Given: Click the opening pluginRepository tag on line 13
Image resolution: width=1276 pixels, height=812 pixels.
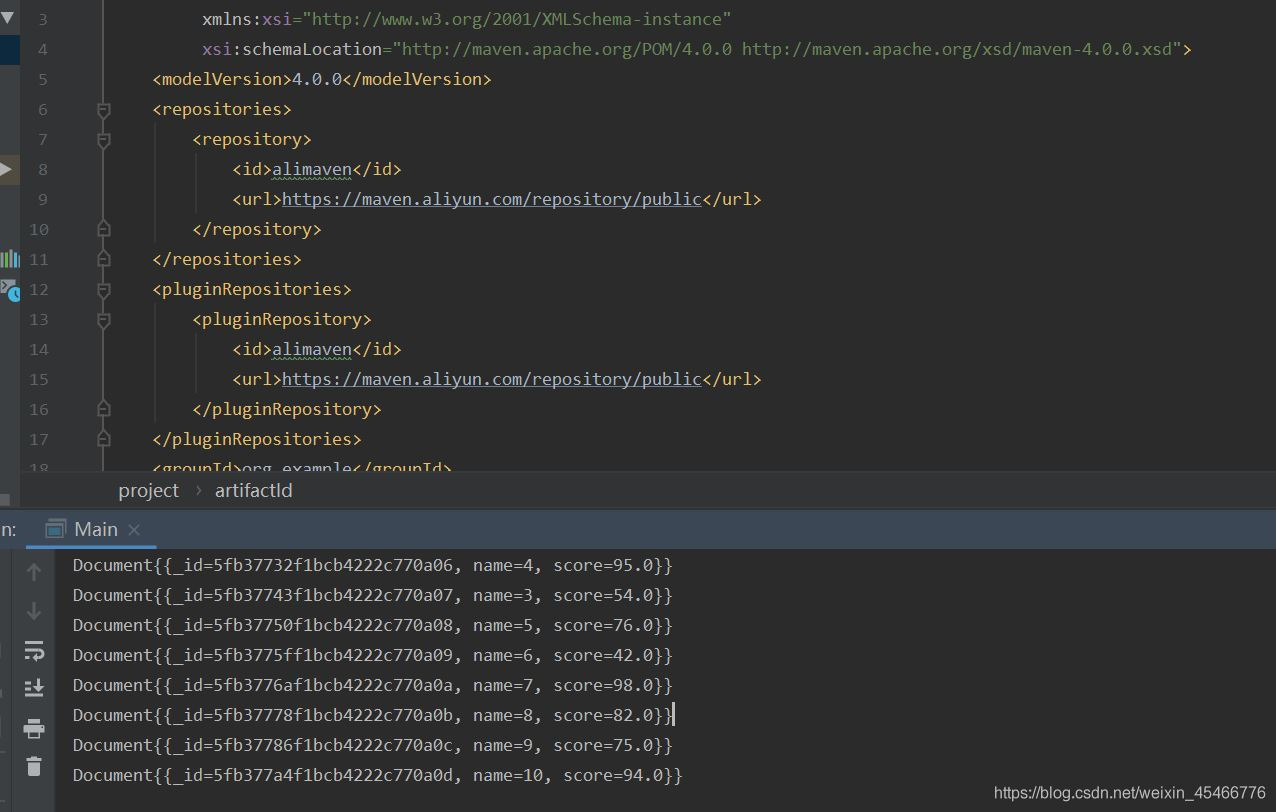Looking at the screenshot, I should [282, 319].
